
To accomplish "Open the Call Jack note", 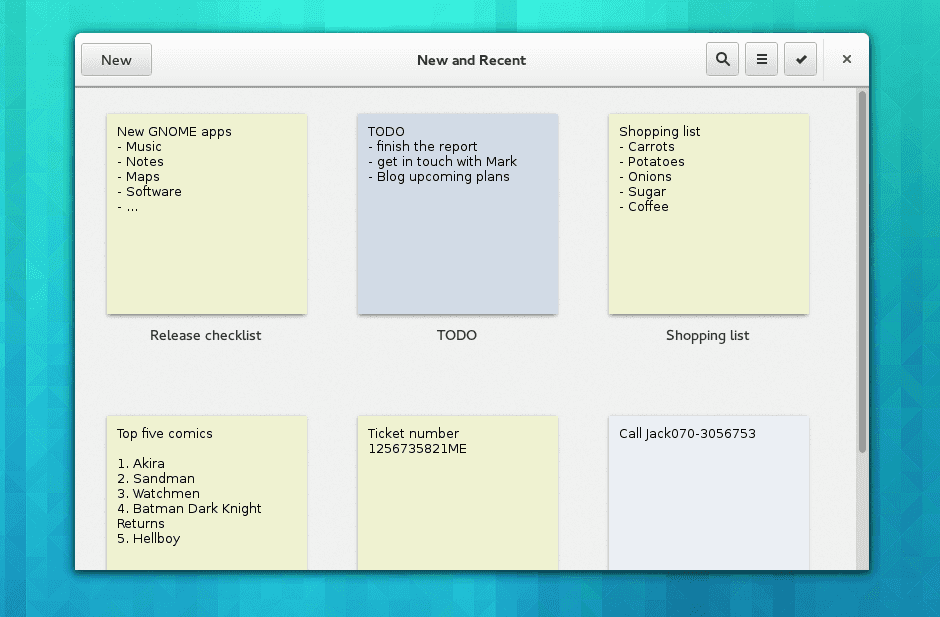I will (709, 493).
